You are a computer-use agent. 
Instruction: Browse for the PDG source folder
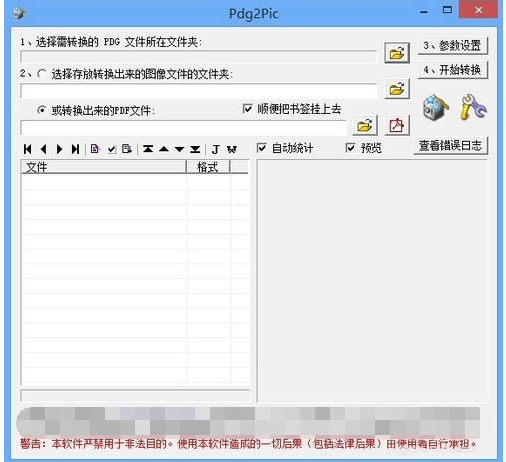coord(397,53)
